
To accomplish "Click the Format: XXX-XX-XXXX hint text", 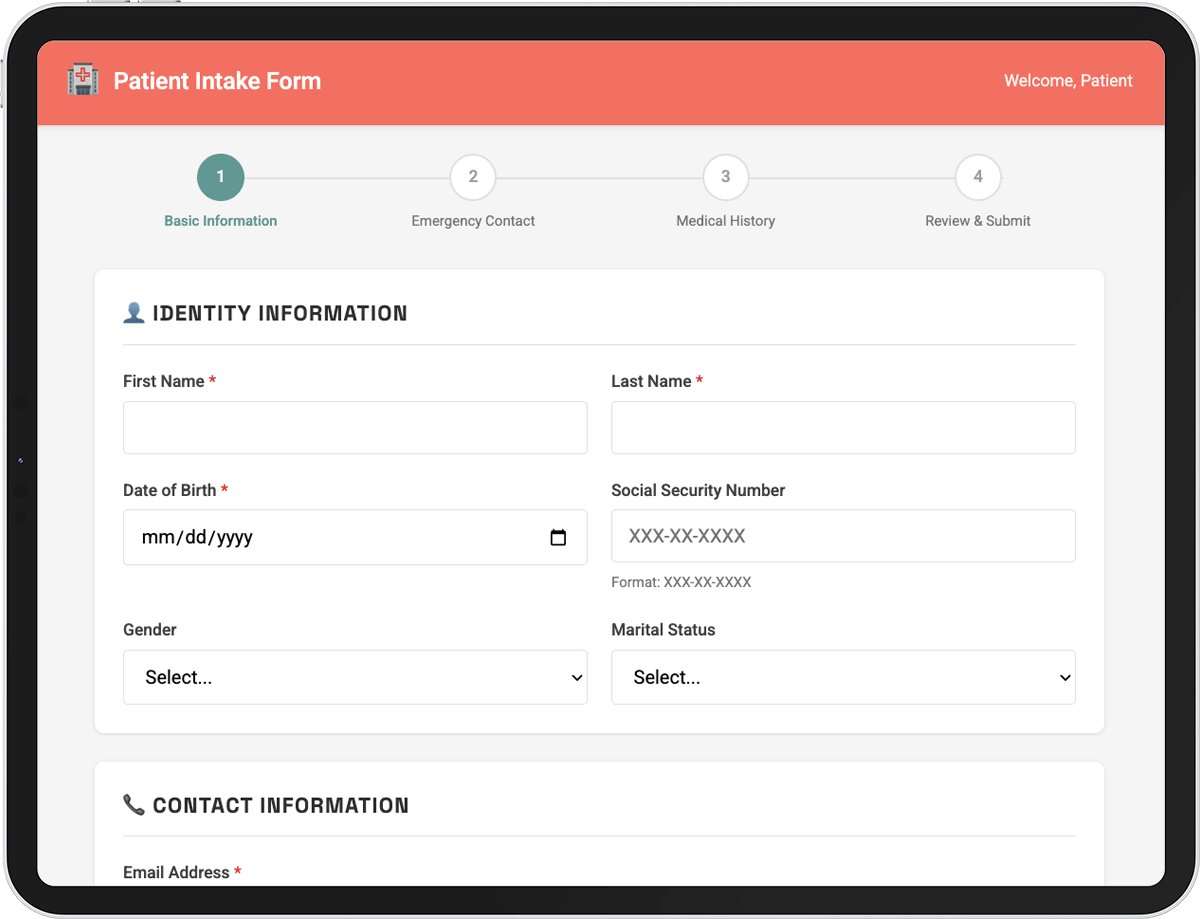I will pyautogui.click(x=681, y=582).
